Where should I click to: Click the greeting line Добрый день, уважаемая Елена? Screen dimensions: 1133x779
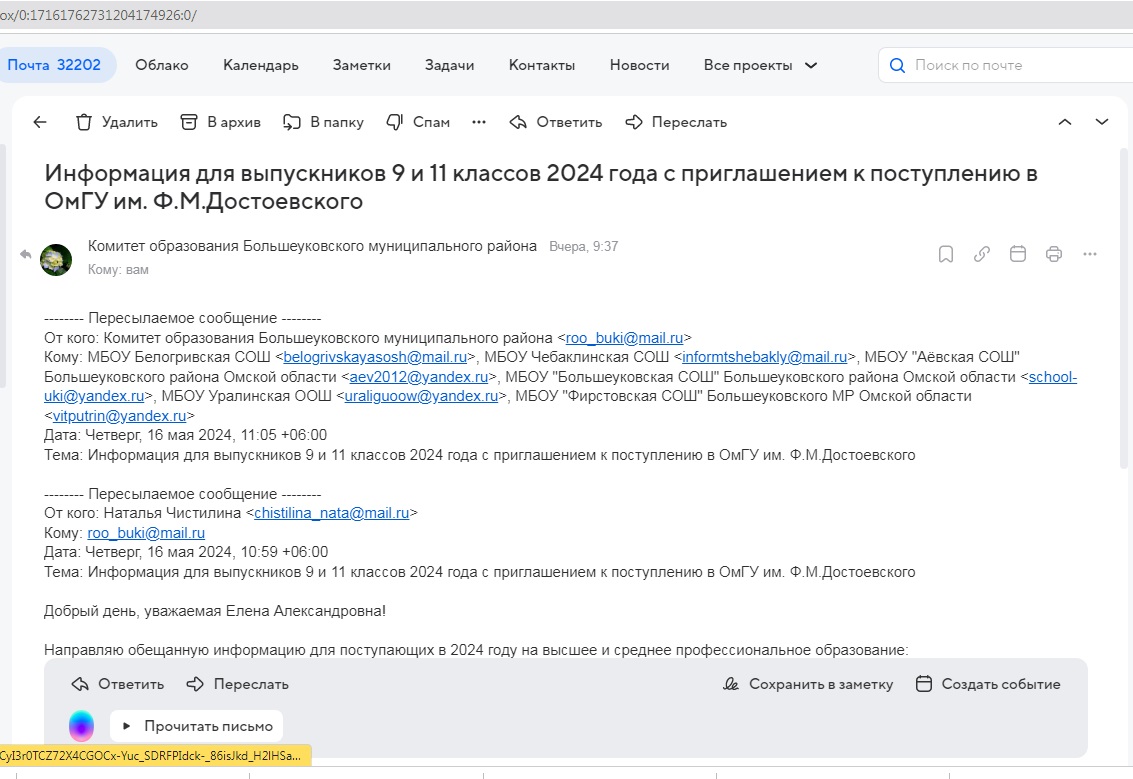coord(215,611)
